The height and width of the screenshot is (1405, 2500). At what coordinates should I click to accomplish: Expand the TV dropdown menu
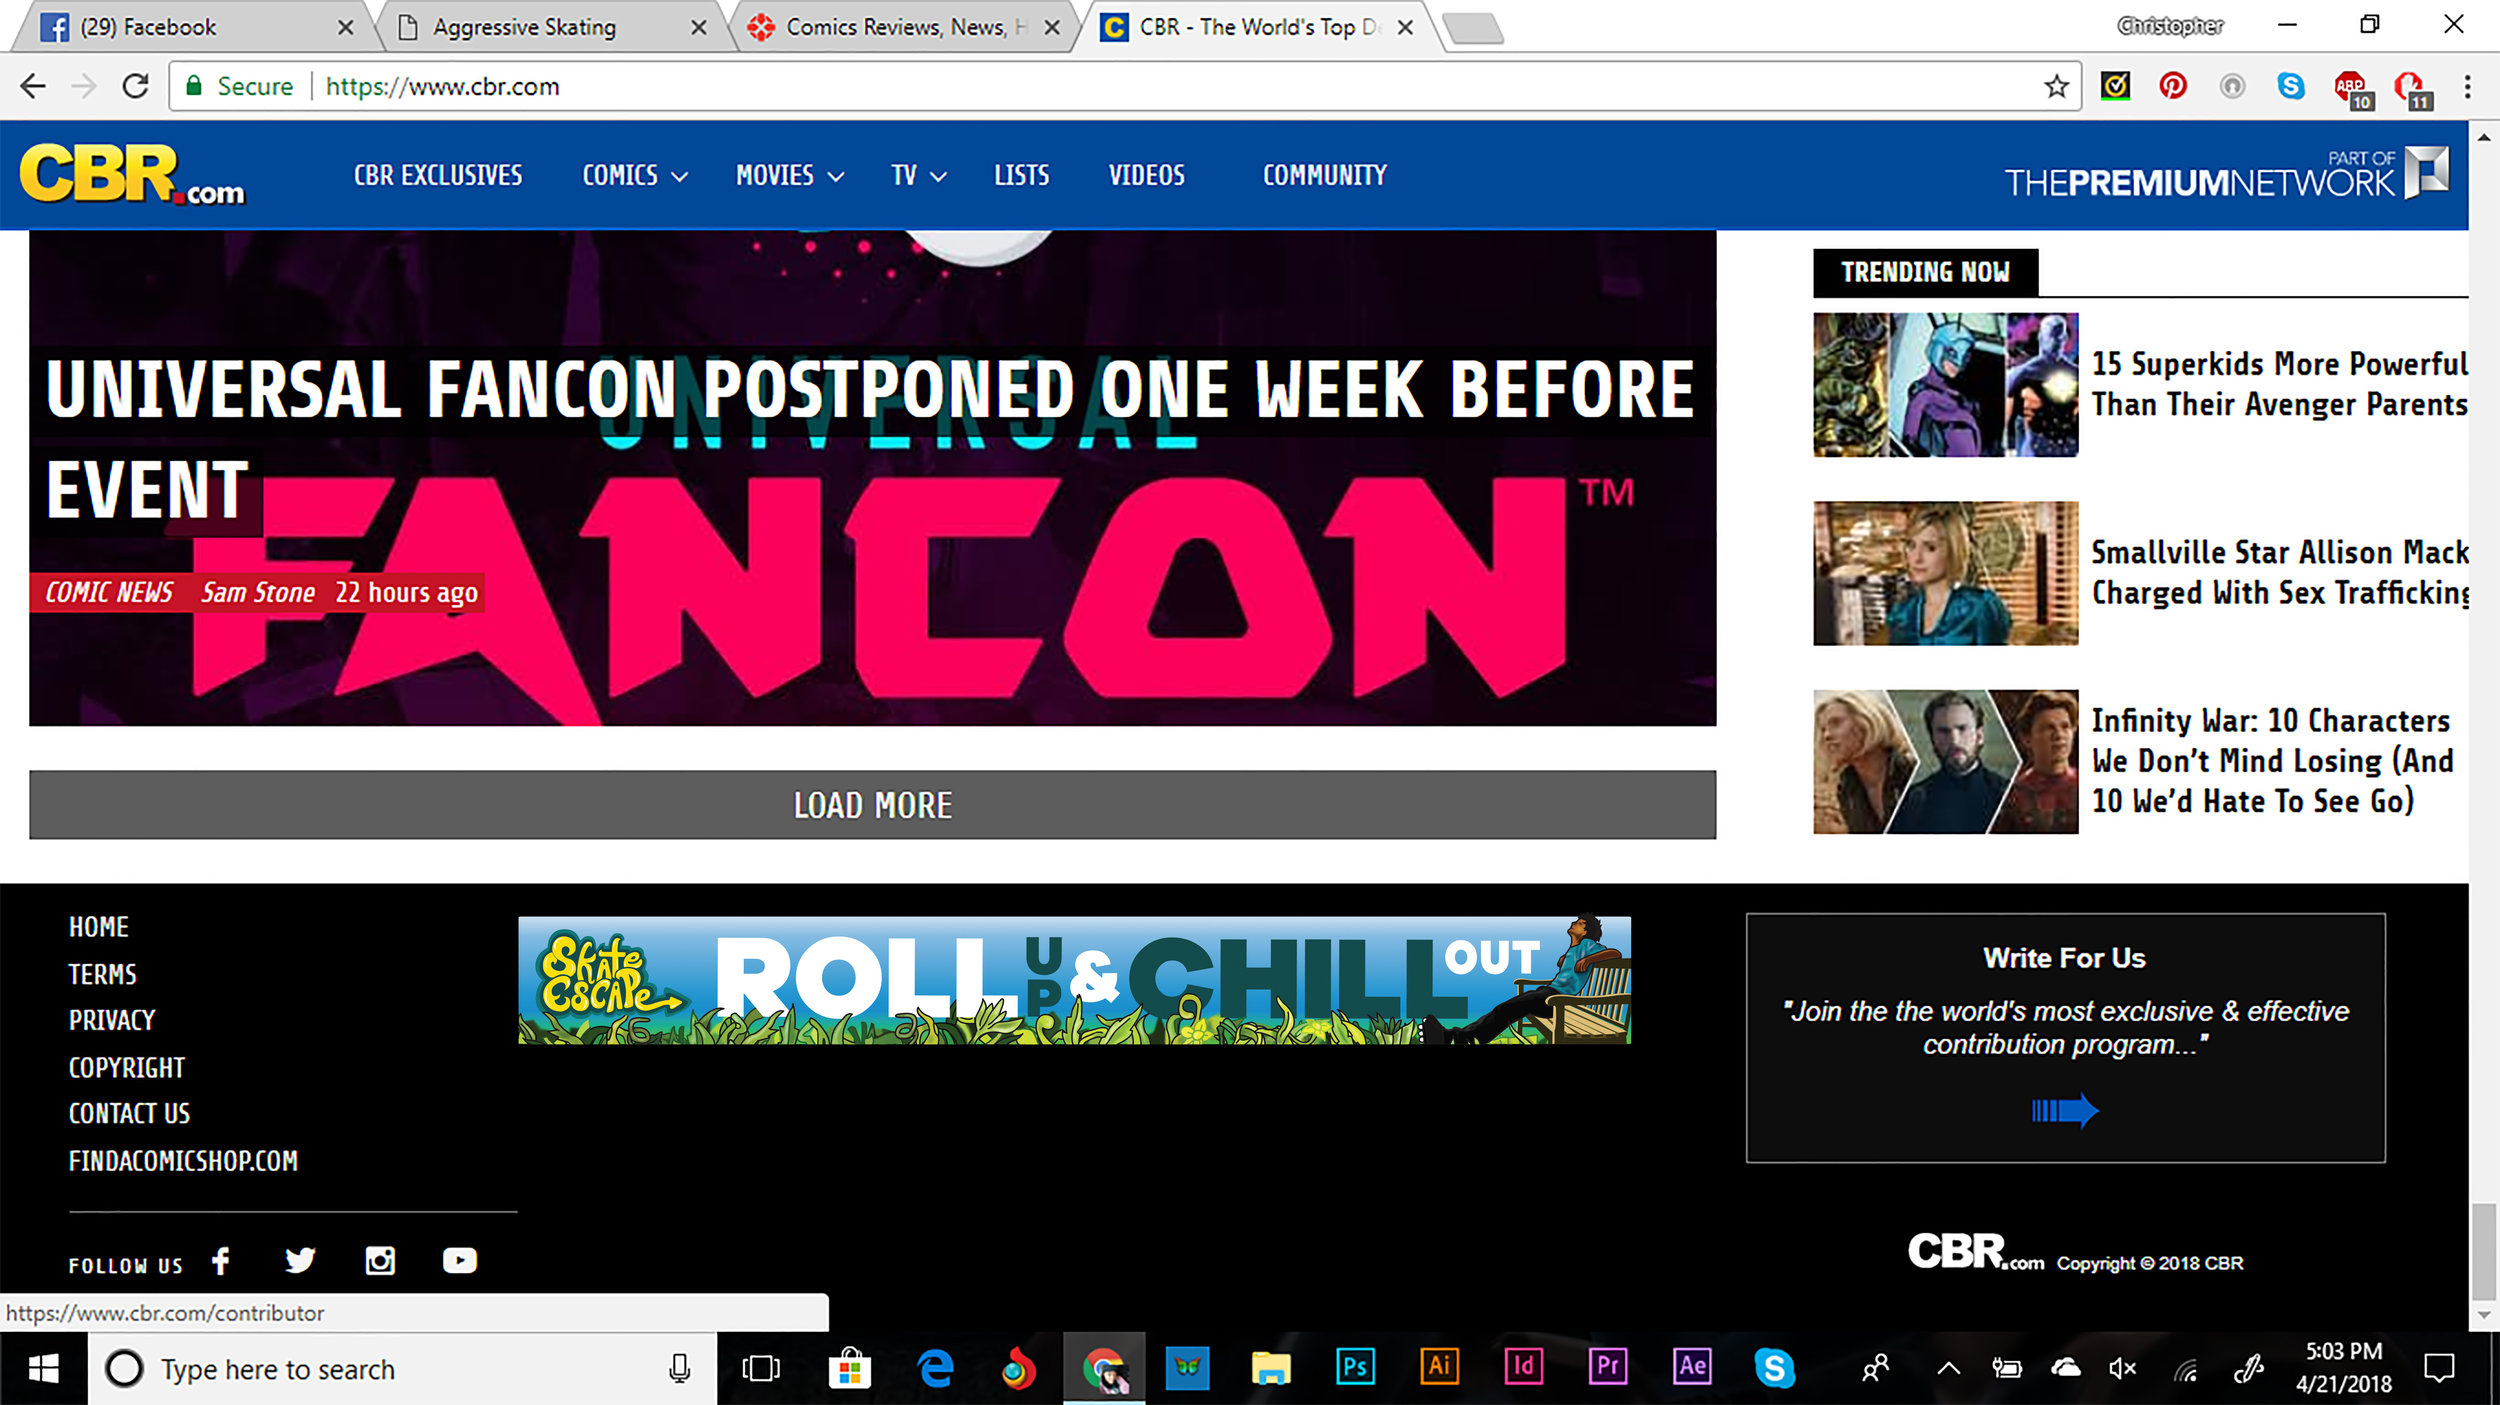(x=918, y=176)
